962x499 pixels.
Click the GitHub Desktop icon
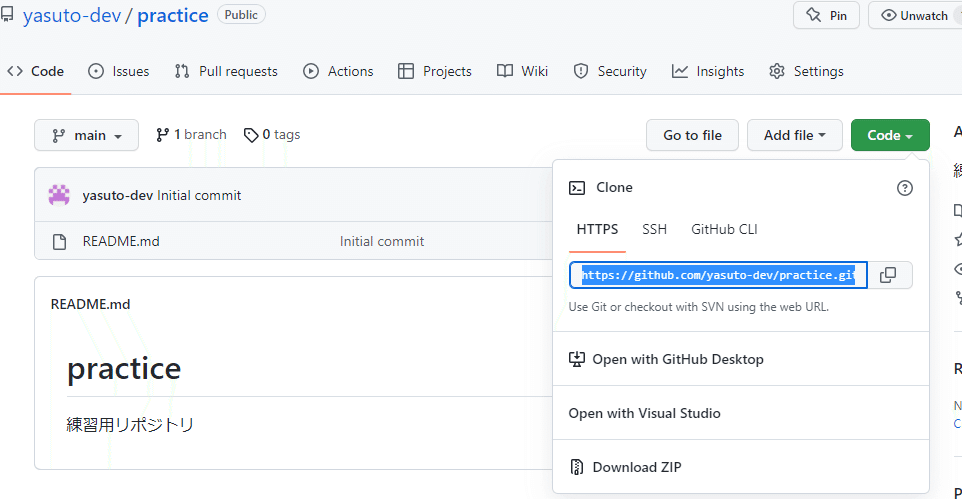pos(577,359)
